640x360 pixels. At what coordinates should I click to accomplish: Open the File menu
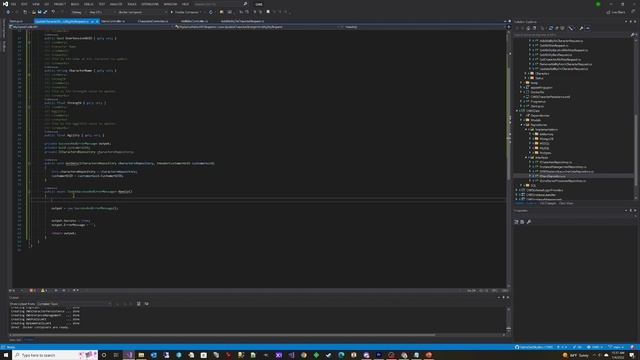click(x=13, y=4)
